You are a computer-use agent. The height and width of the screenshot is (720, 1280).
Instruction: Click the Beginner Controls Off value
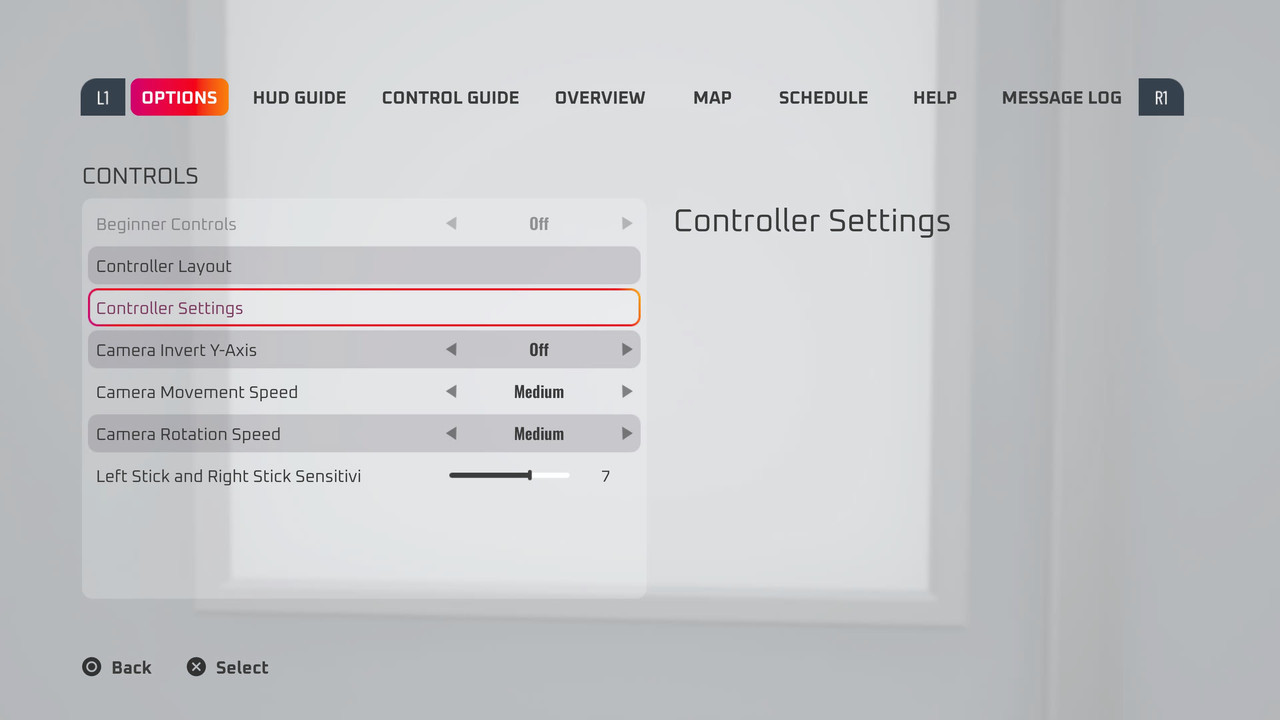pyautogui.click(x=539, y=224)
